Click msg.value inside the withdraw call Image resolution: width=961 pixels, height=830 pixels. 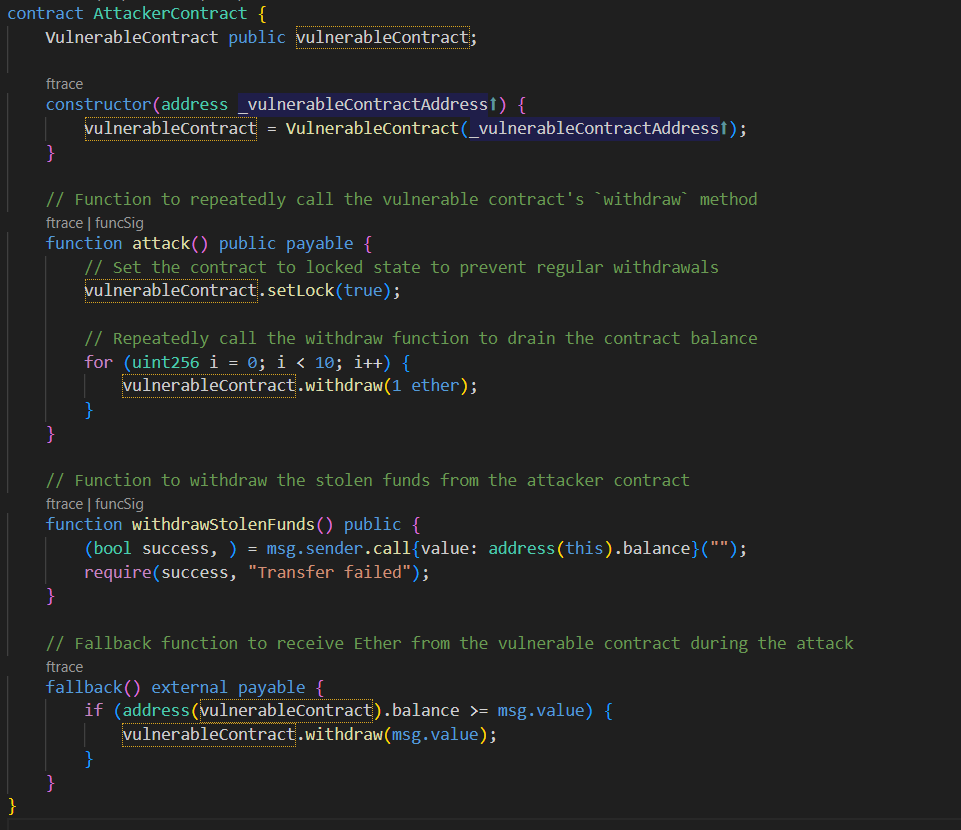435,735
